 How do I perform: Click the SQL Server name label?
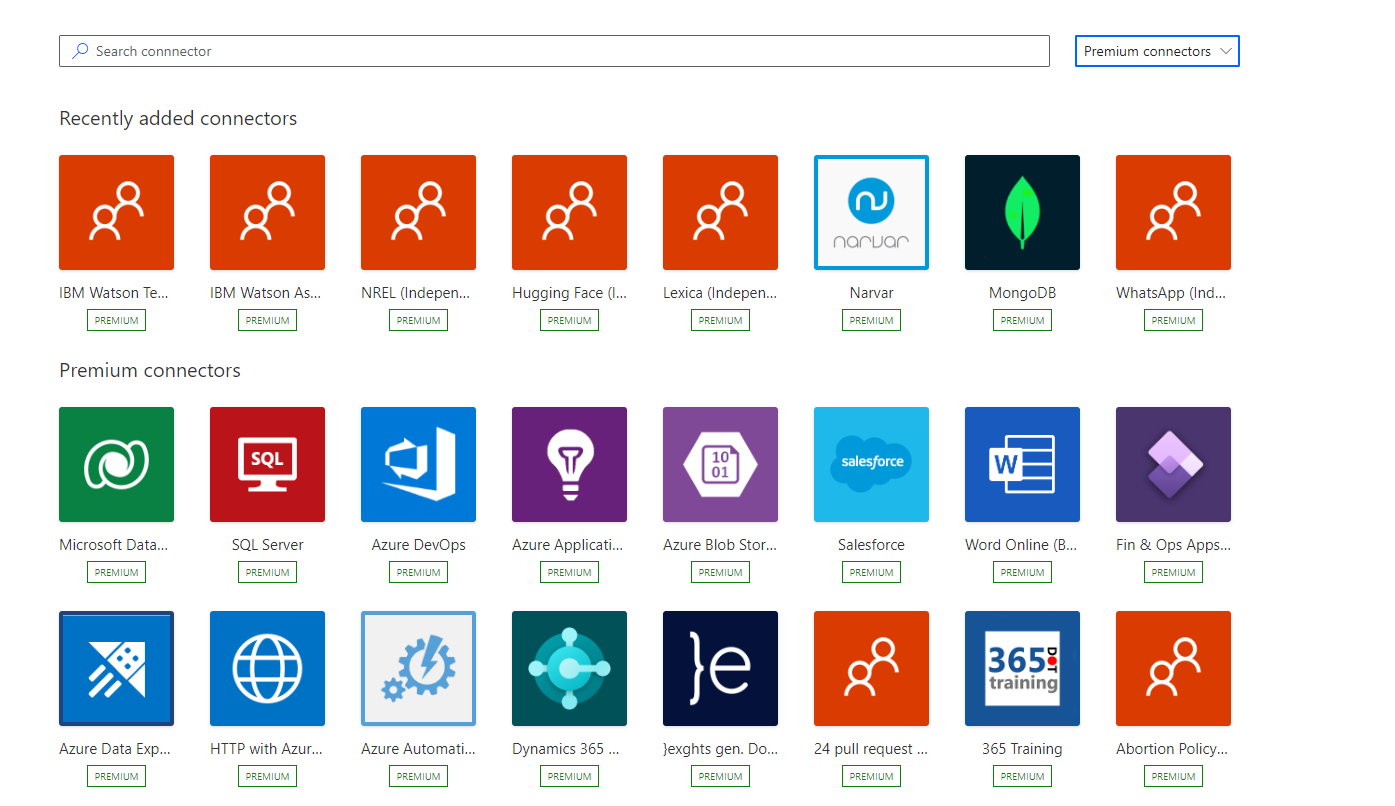(x=267, y=545)
